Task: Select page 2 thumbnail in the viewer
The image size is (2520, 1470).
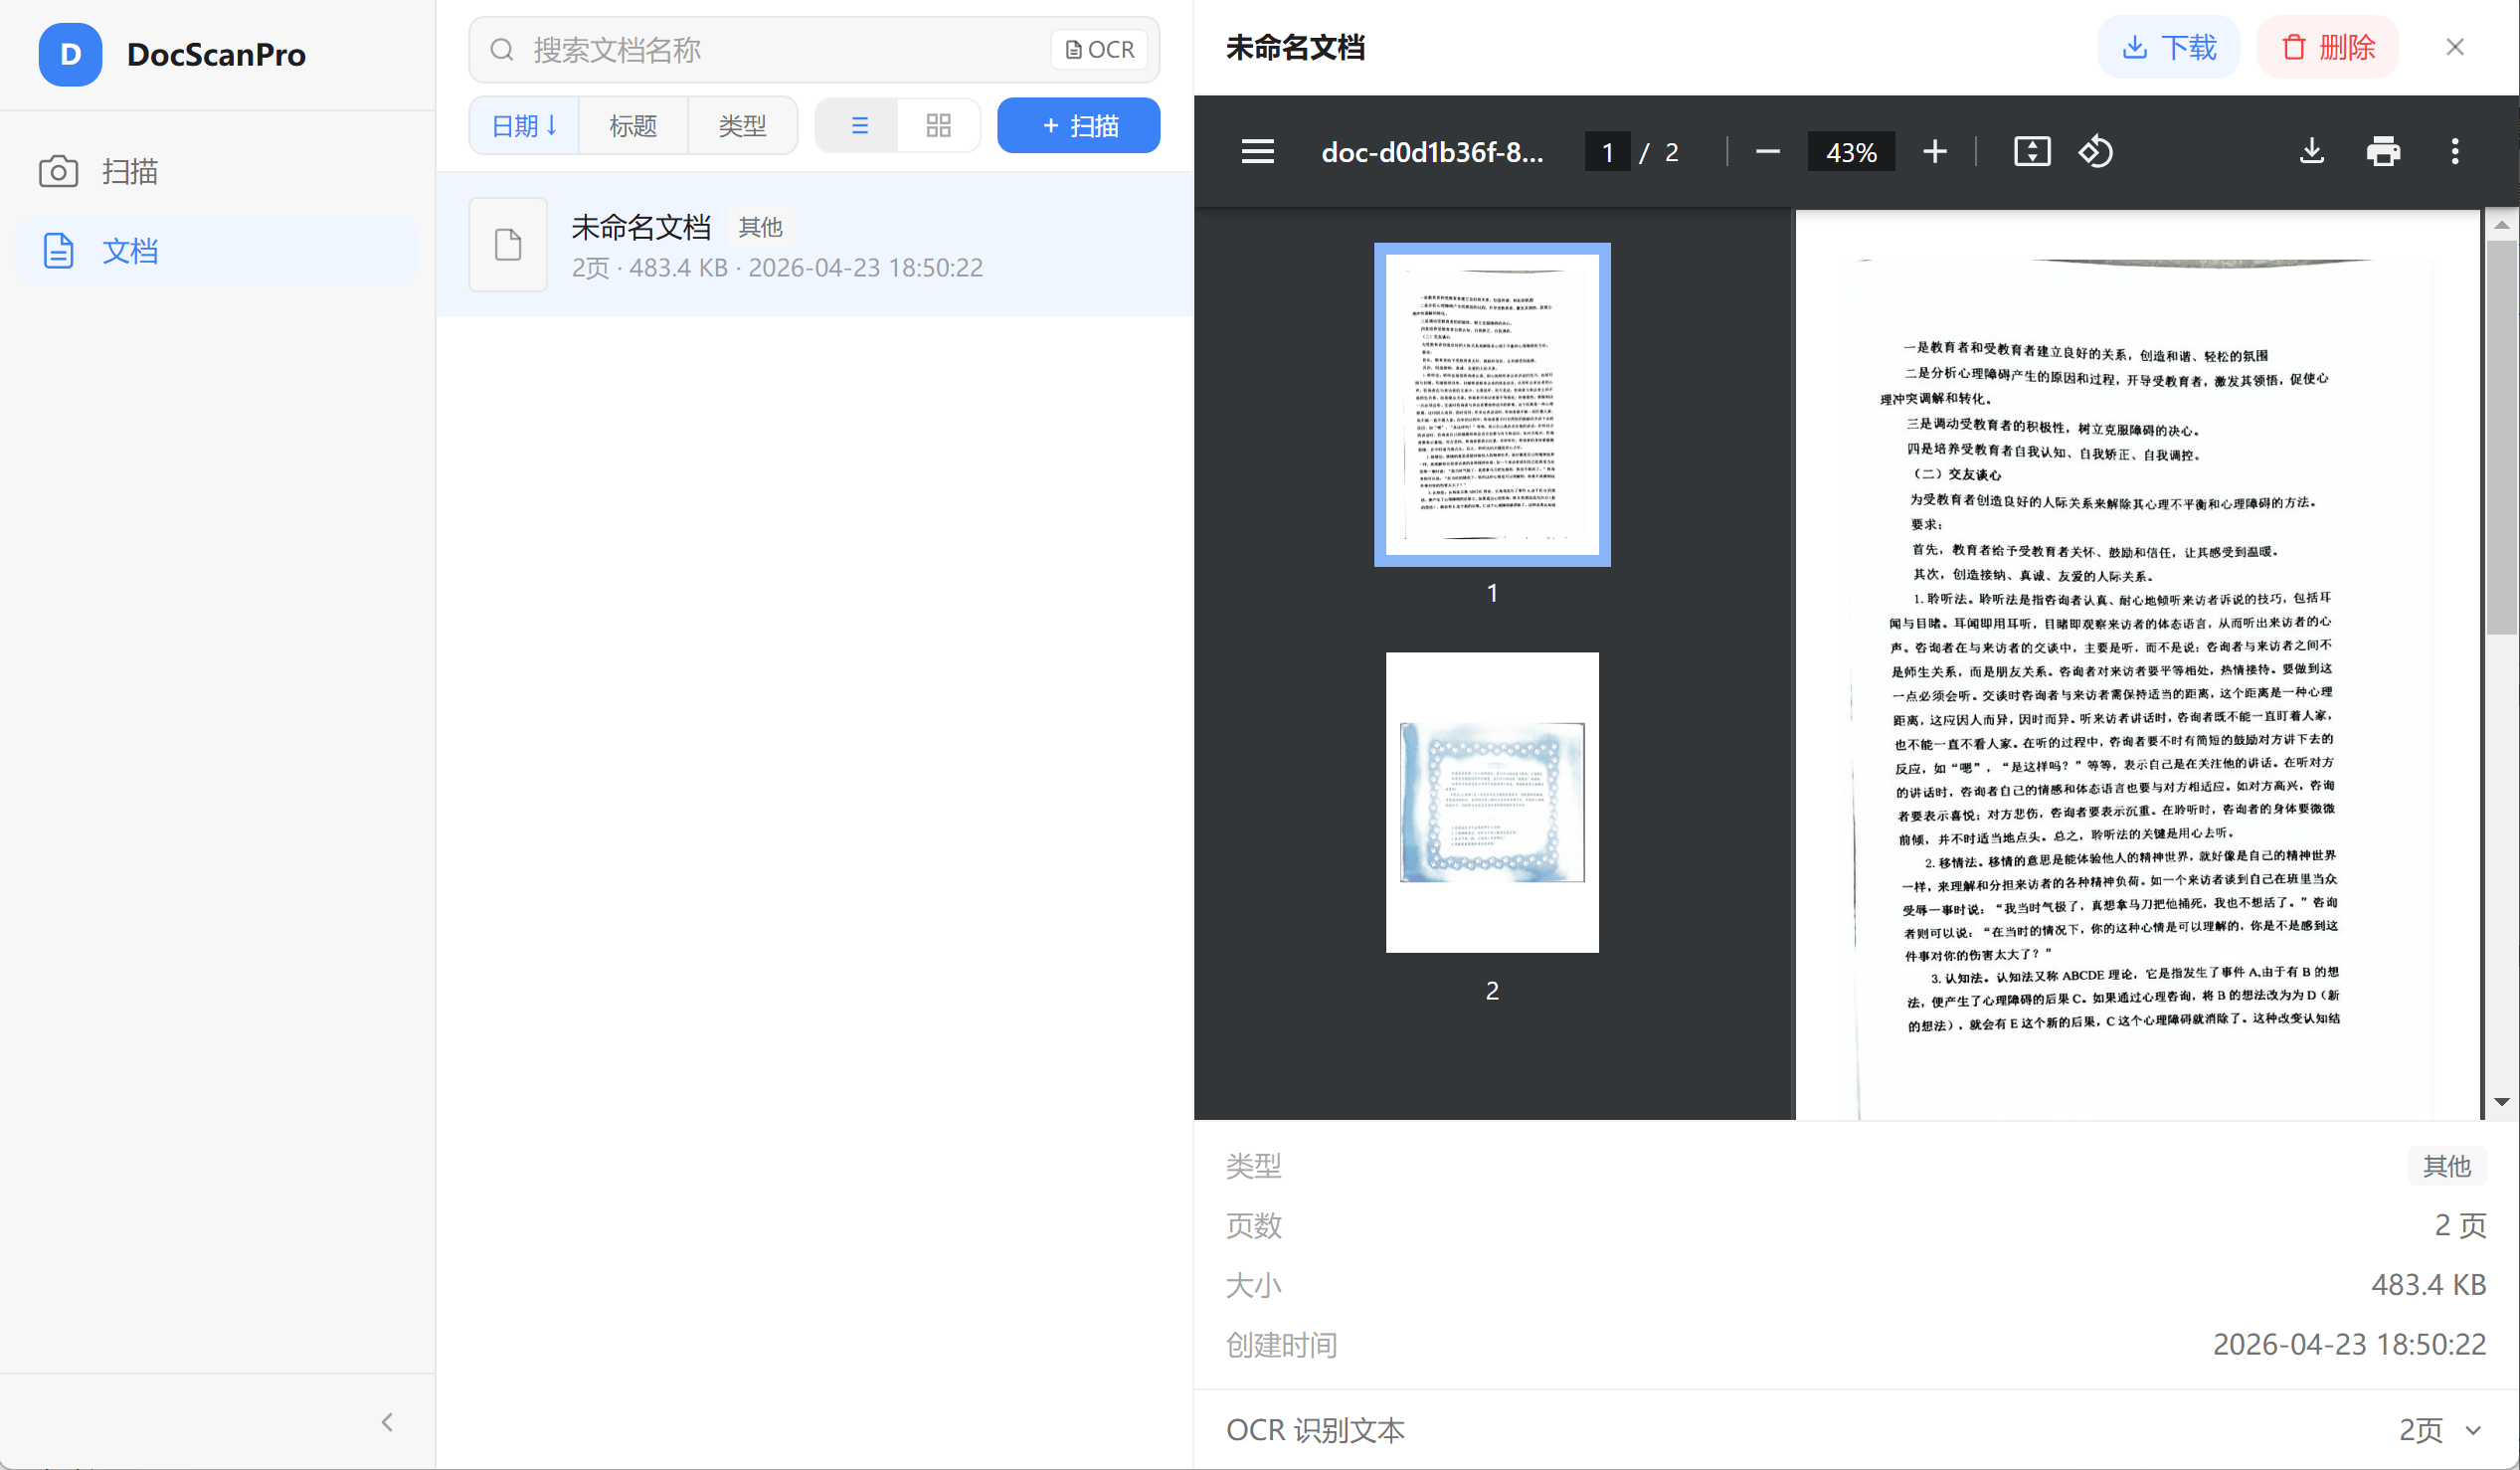Action: 1491,801
